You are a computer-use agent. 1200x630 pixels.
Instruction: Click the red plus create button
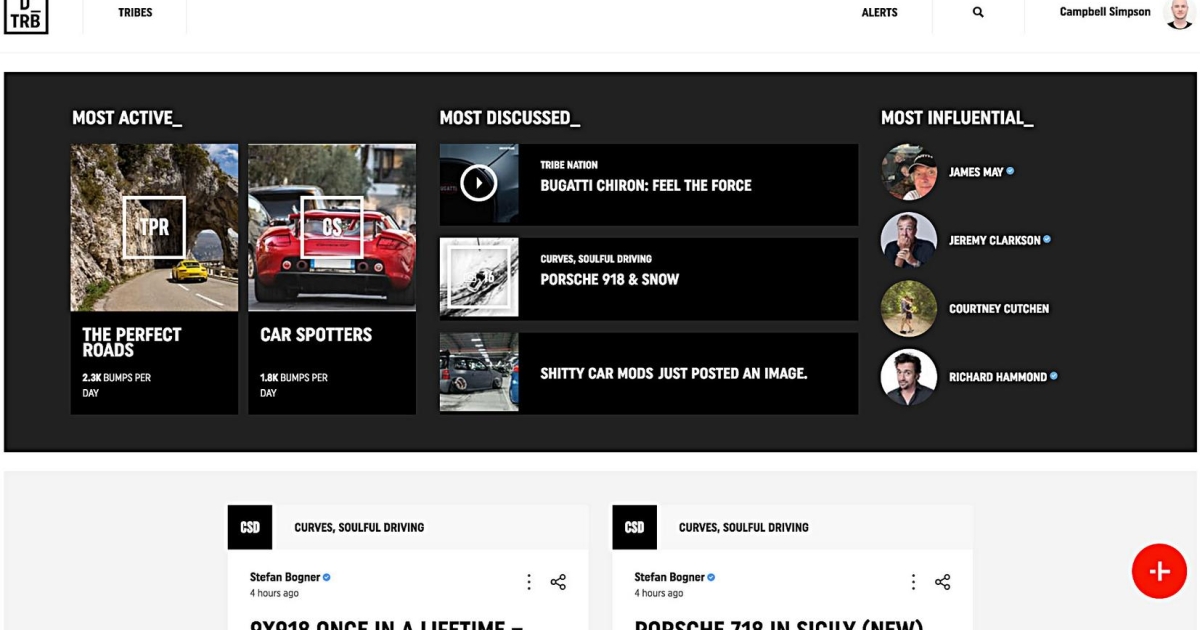(1159, 571)
